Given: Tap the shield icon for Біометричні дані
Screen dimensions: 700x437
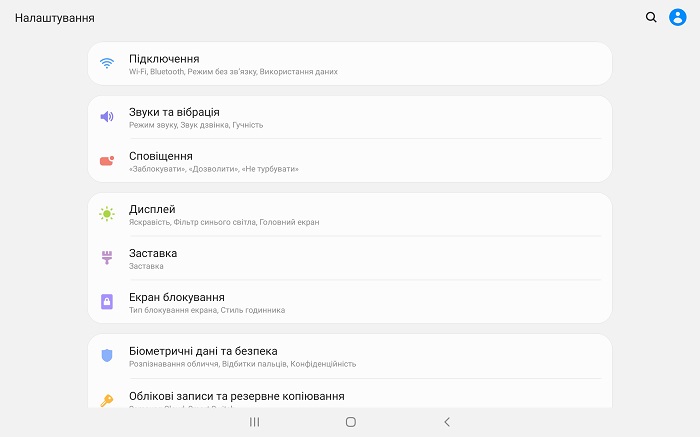Looking at the screenshot, I should coord(107,356).
